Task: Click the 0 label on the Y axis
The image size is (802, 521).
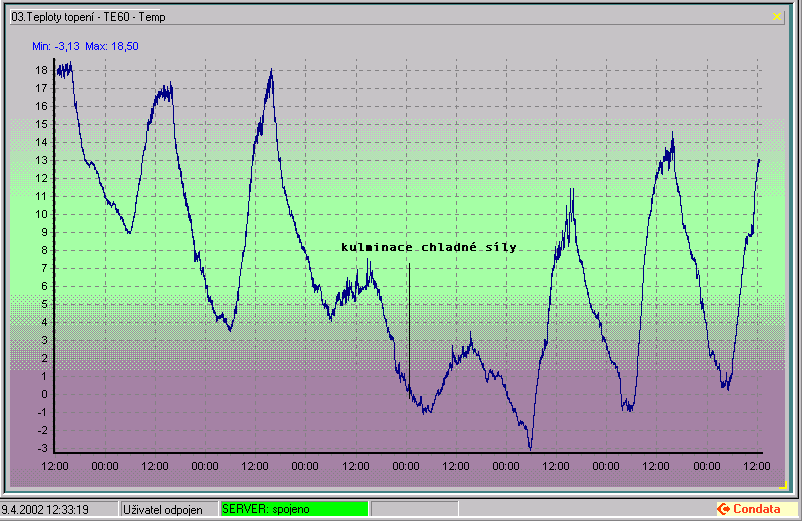Action: click(x=44, y=394)
